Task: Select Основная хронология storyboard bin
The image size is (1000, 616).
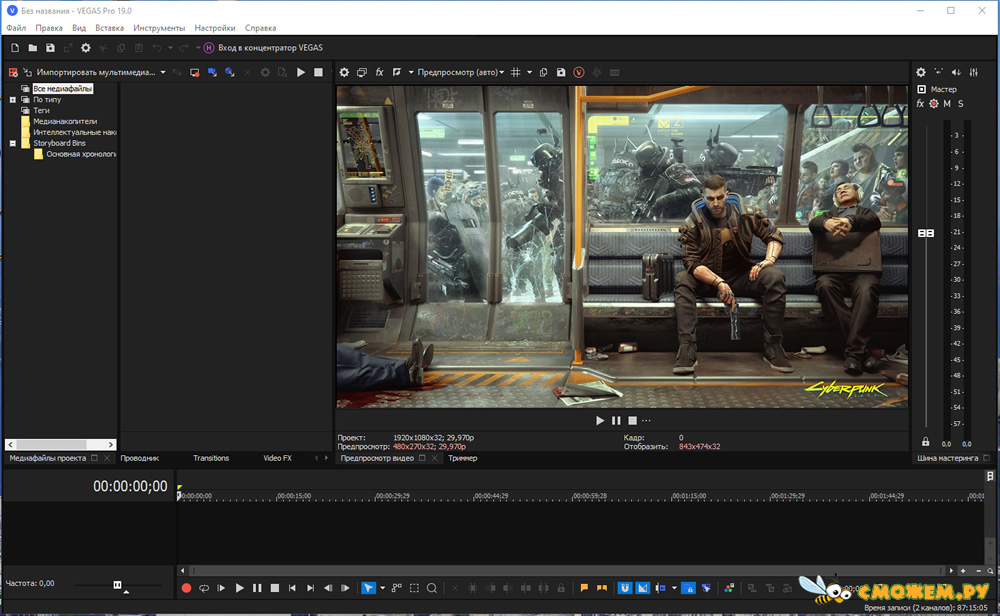Action: [x=80, y=154]
